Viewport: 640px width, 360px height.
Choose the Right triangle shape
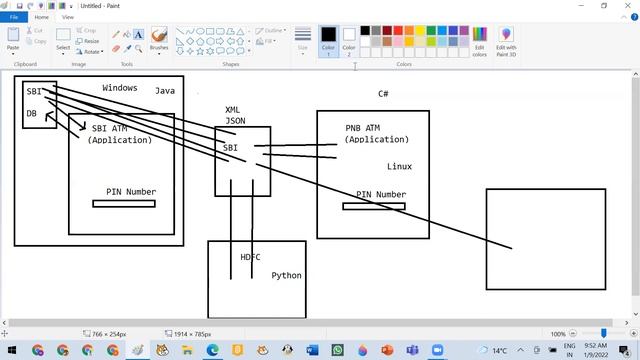(180, 41)
